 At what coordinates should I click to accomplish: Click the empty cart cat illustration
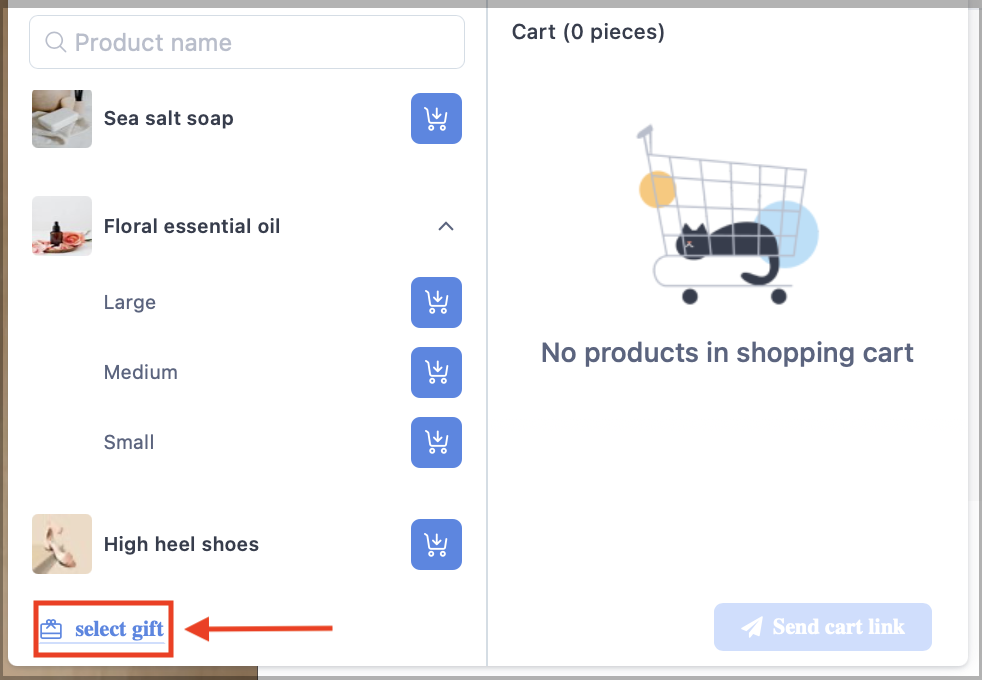pyautogui.click(x=727, y=214)
